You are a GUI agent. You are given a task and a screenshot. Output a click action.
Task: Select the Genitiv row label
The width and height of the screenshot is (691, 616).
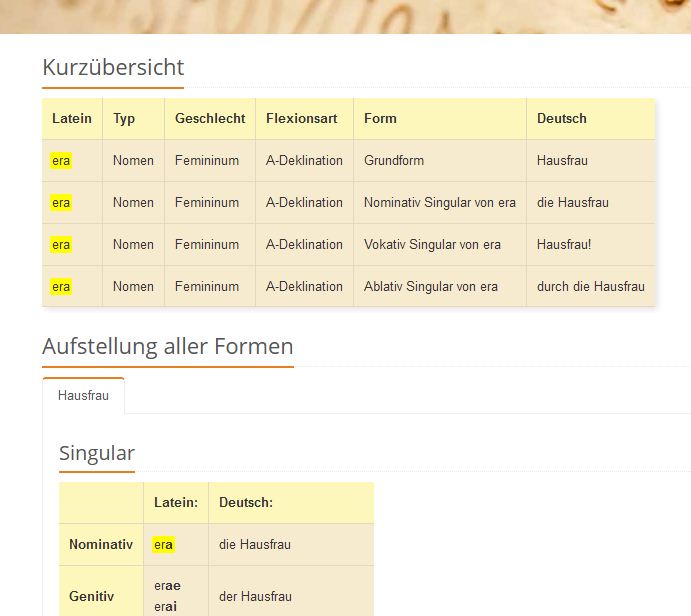(x=91, y=596)
